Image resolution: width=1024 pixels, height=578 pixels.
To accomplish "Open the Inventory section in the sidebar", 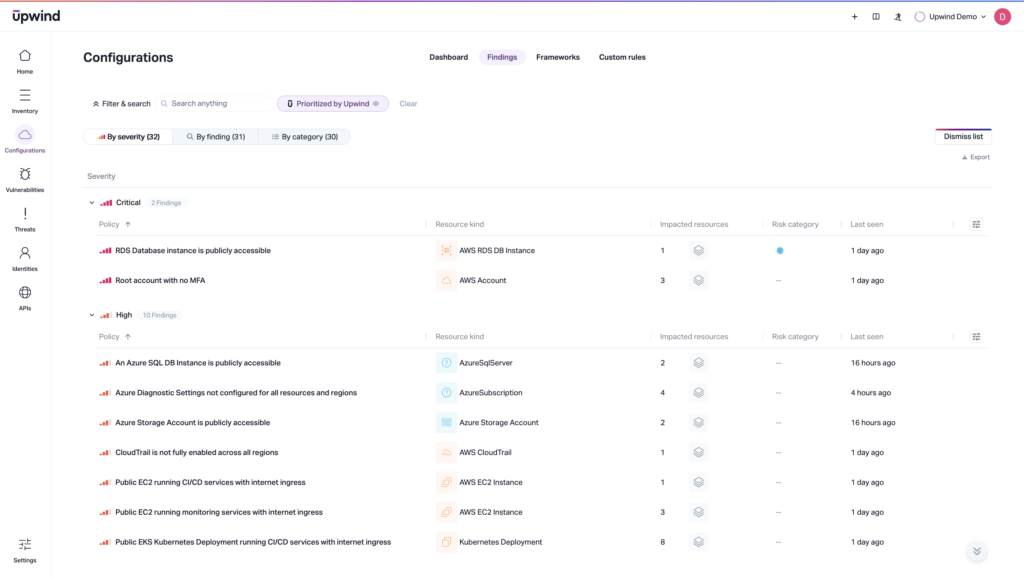I will (25, 100).
